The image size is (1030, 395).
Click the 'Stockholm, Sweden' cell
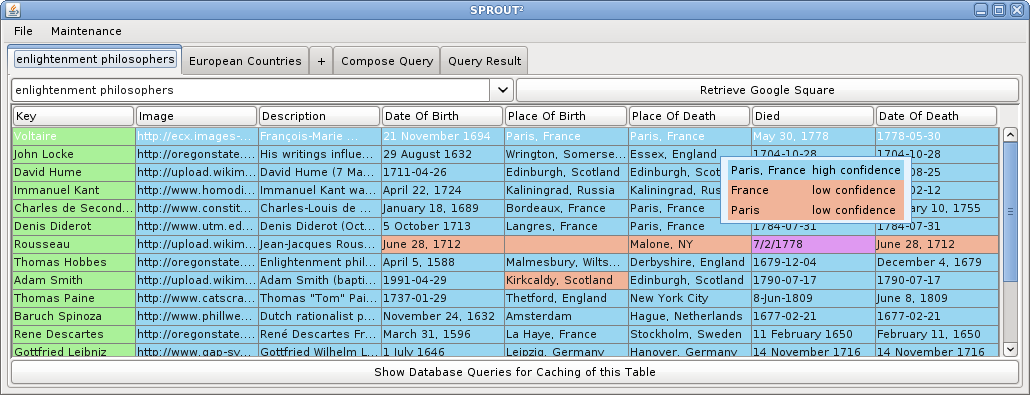pos(690,334)
